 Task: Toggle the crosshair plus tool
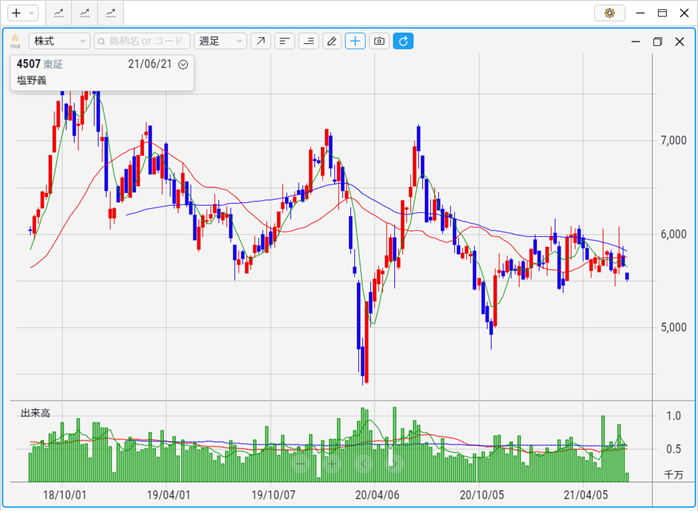(x=355, y=41)
